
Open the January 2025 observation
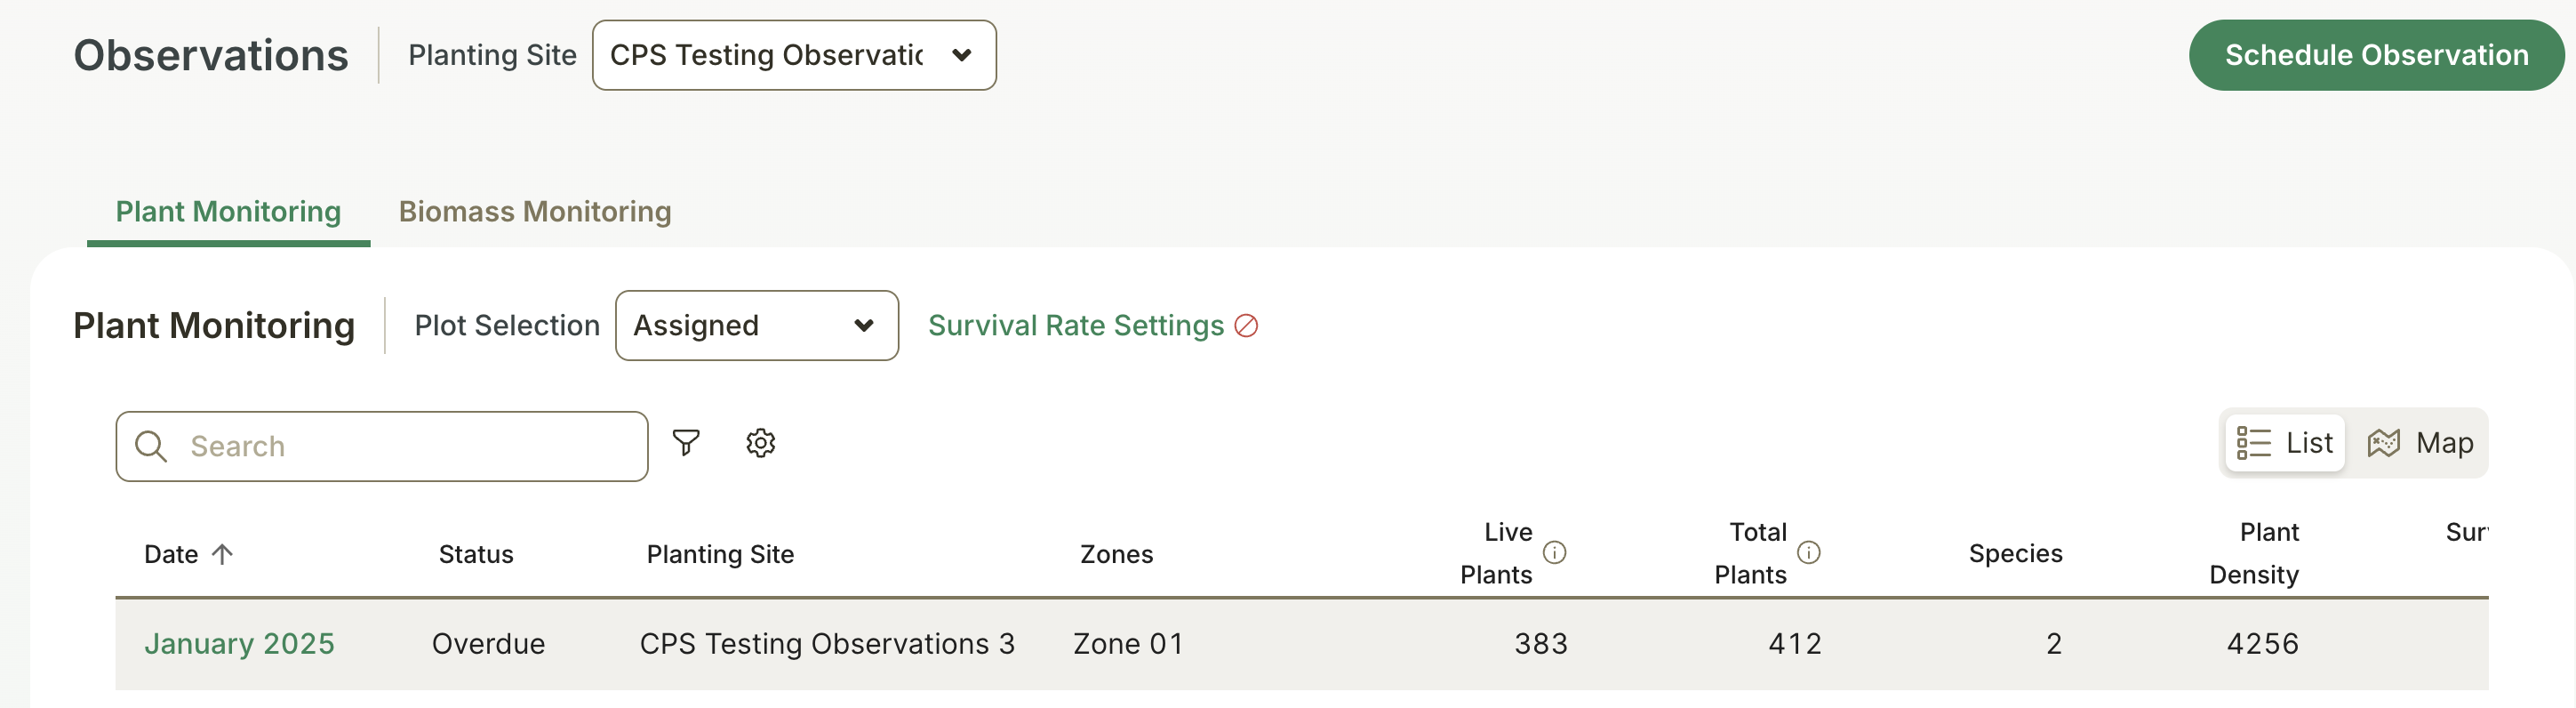click(239, 644)
